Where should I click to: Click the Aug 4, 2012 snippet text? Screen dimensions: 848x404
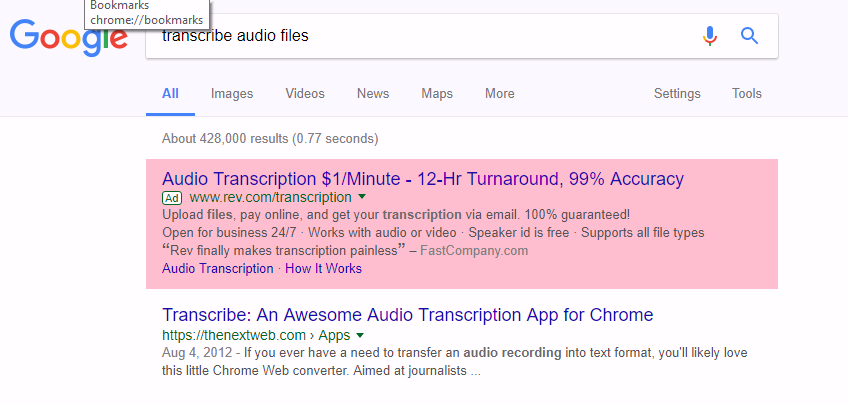[198, 353]
